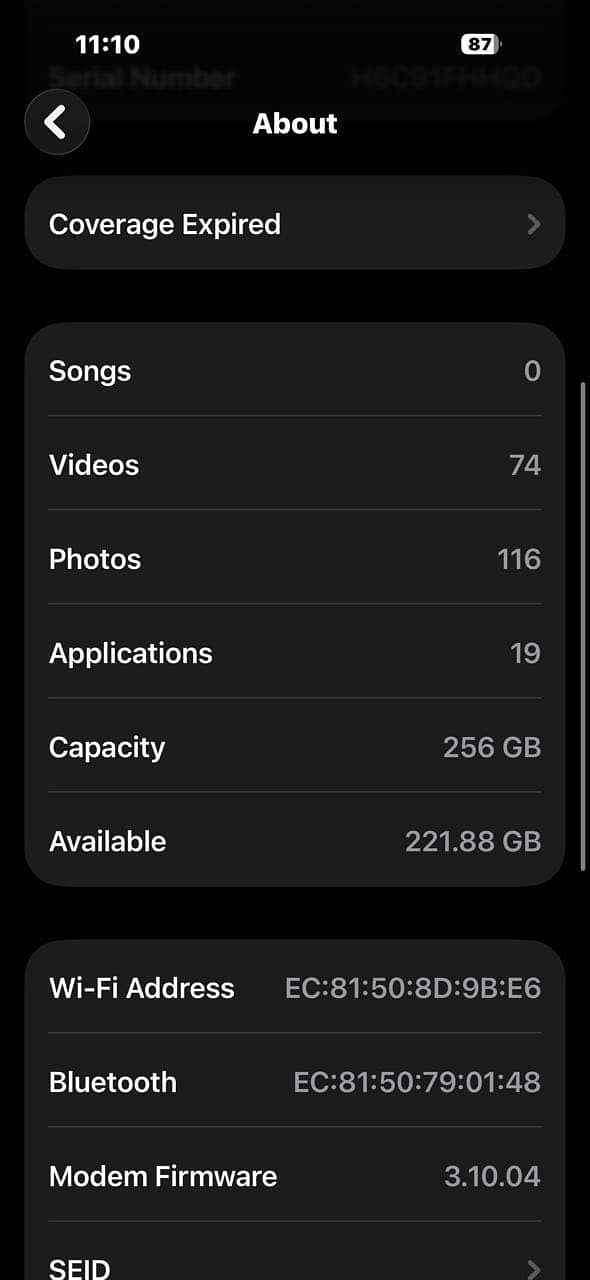Select the Songs row showing 0
This screenshot has width=590, height=1280.
coord(295,370)
